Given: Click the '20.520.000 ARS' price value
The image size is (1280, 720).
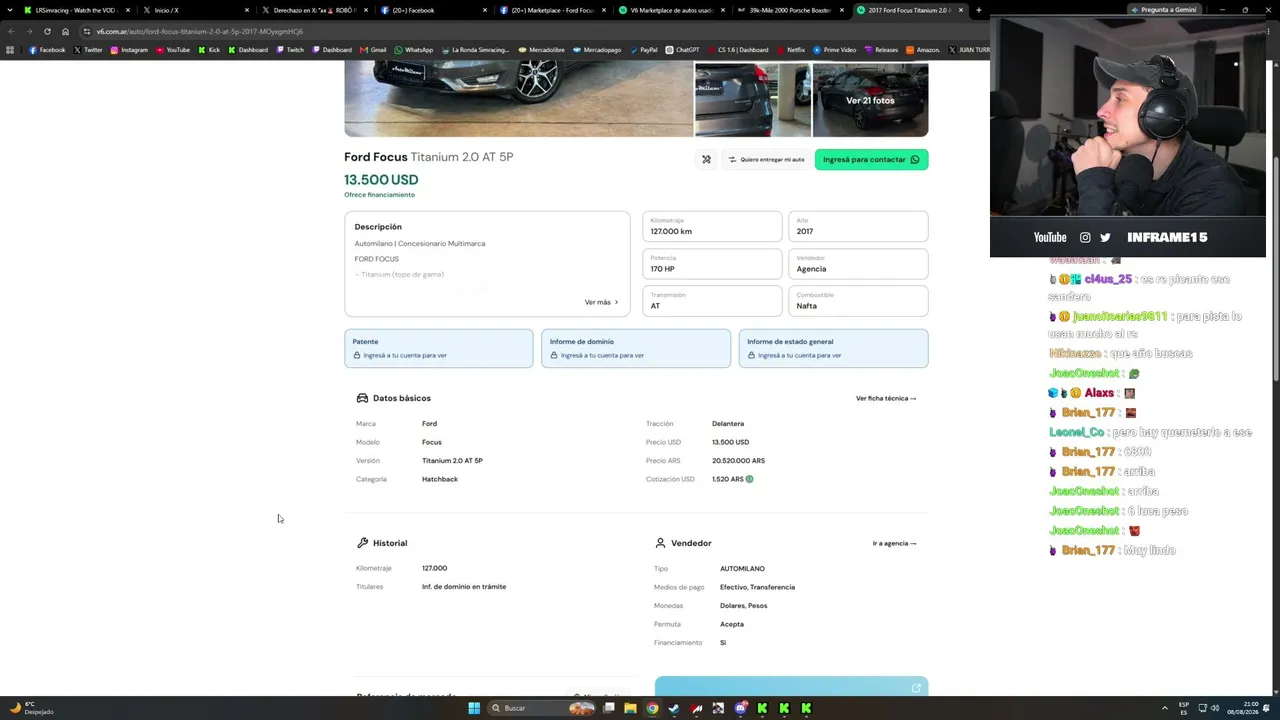Looking at the screenshot, I should click(x=738, y=461).
